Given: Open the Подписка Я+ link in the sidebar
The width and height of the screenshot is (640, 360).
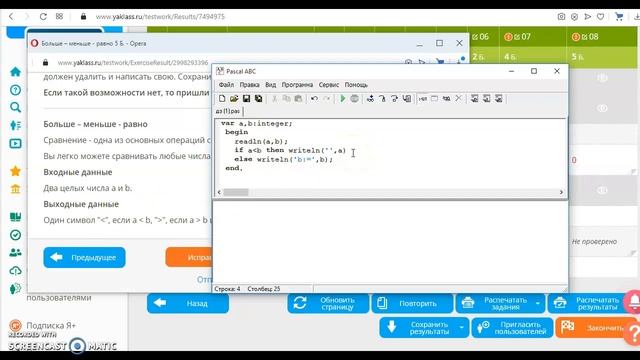Looking at the screenshot, I should click(51, 325).
